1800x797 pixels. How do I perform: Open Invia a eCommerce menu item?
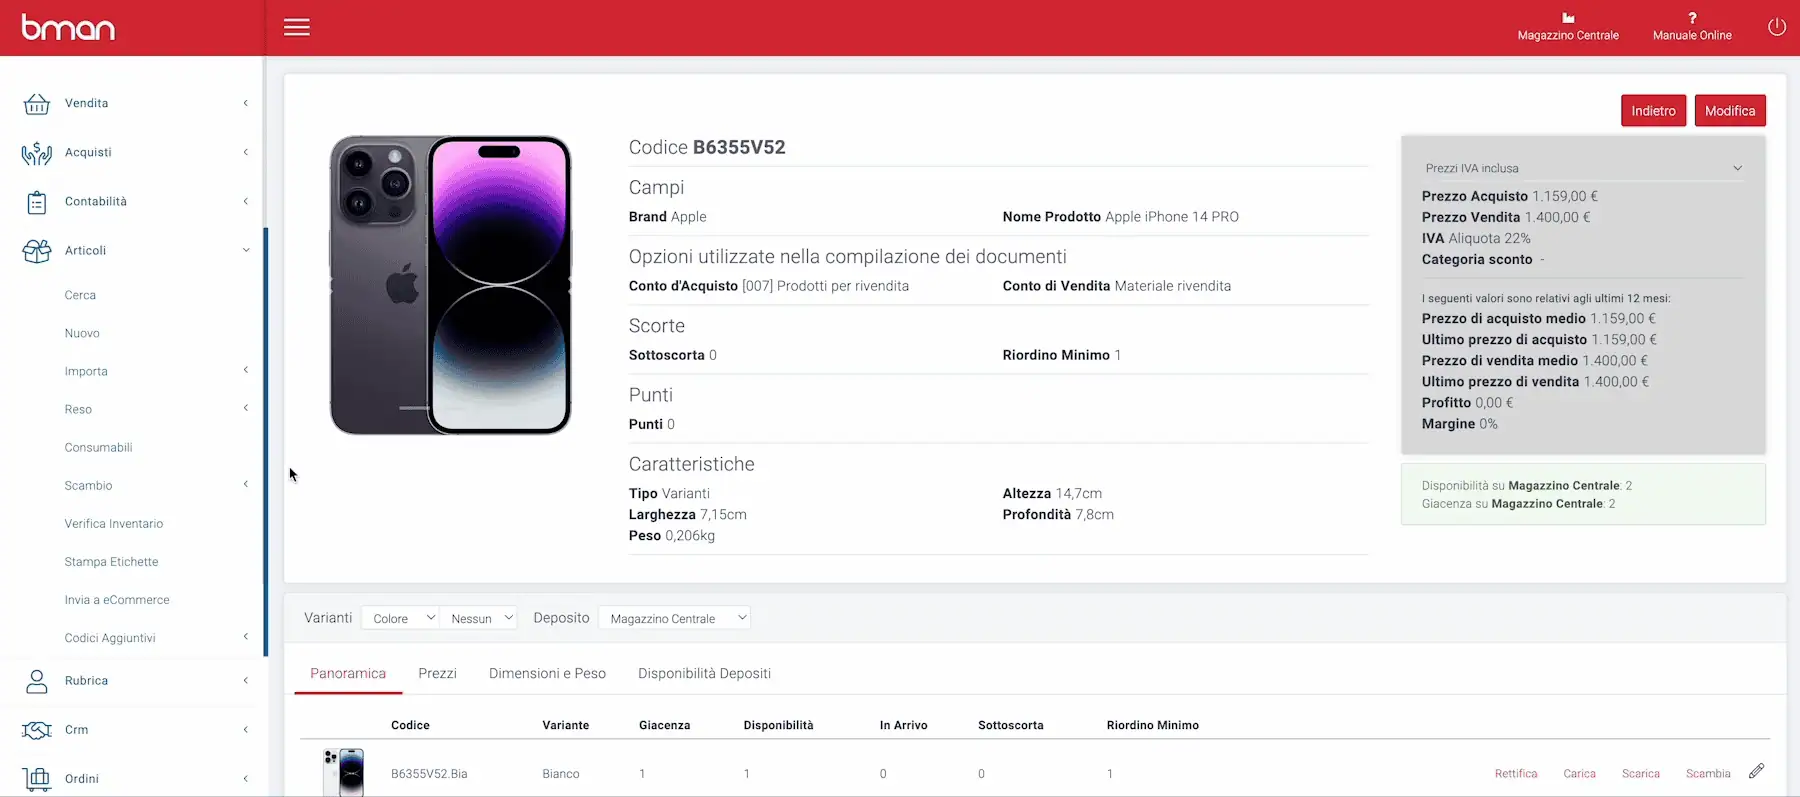pyautogui.click(x=117, y=599)
